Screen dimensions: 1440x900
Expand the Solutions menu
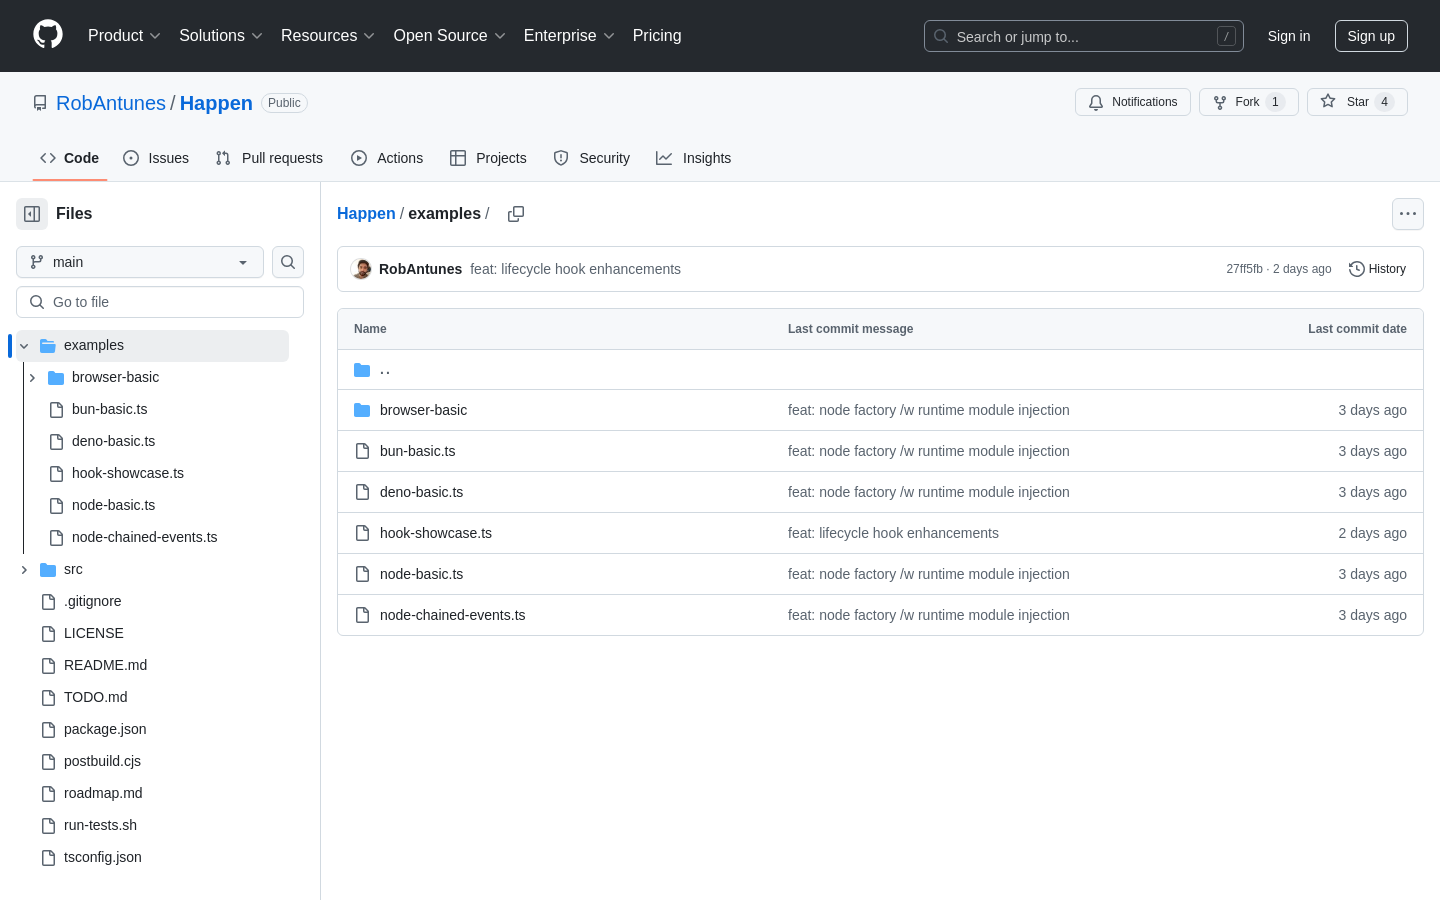[221, 35]
